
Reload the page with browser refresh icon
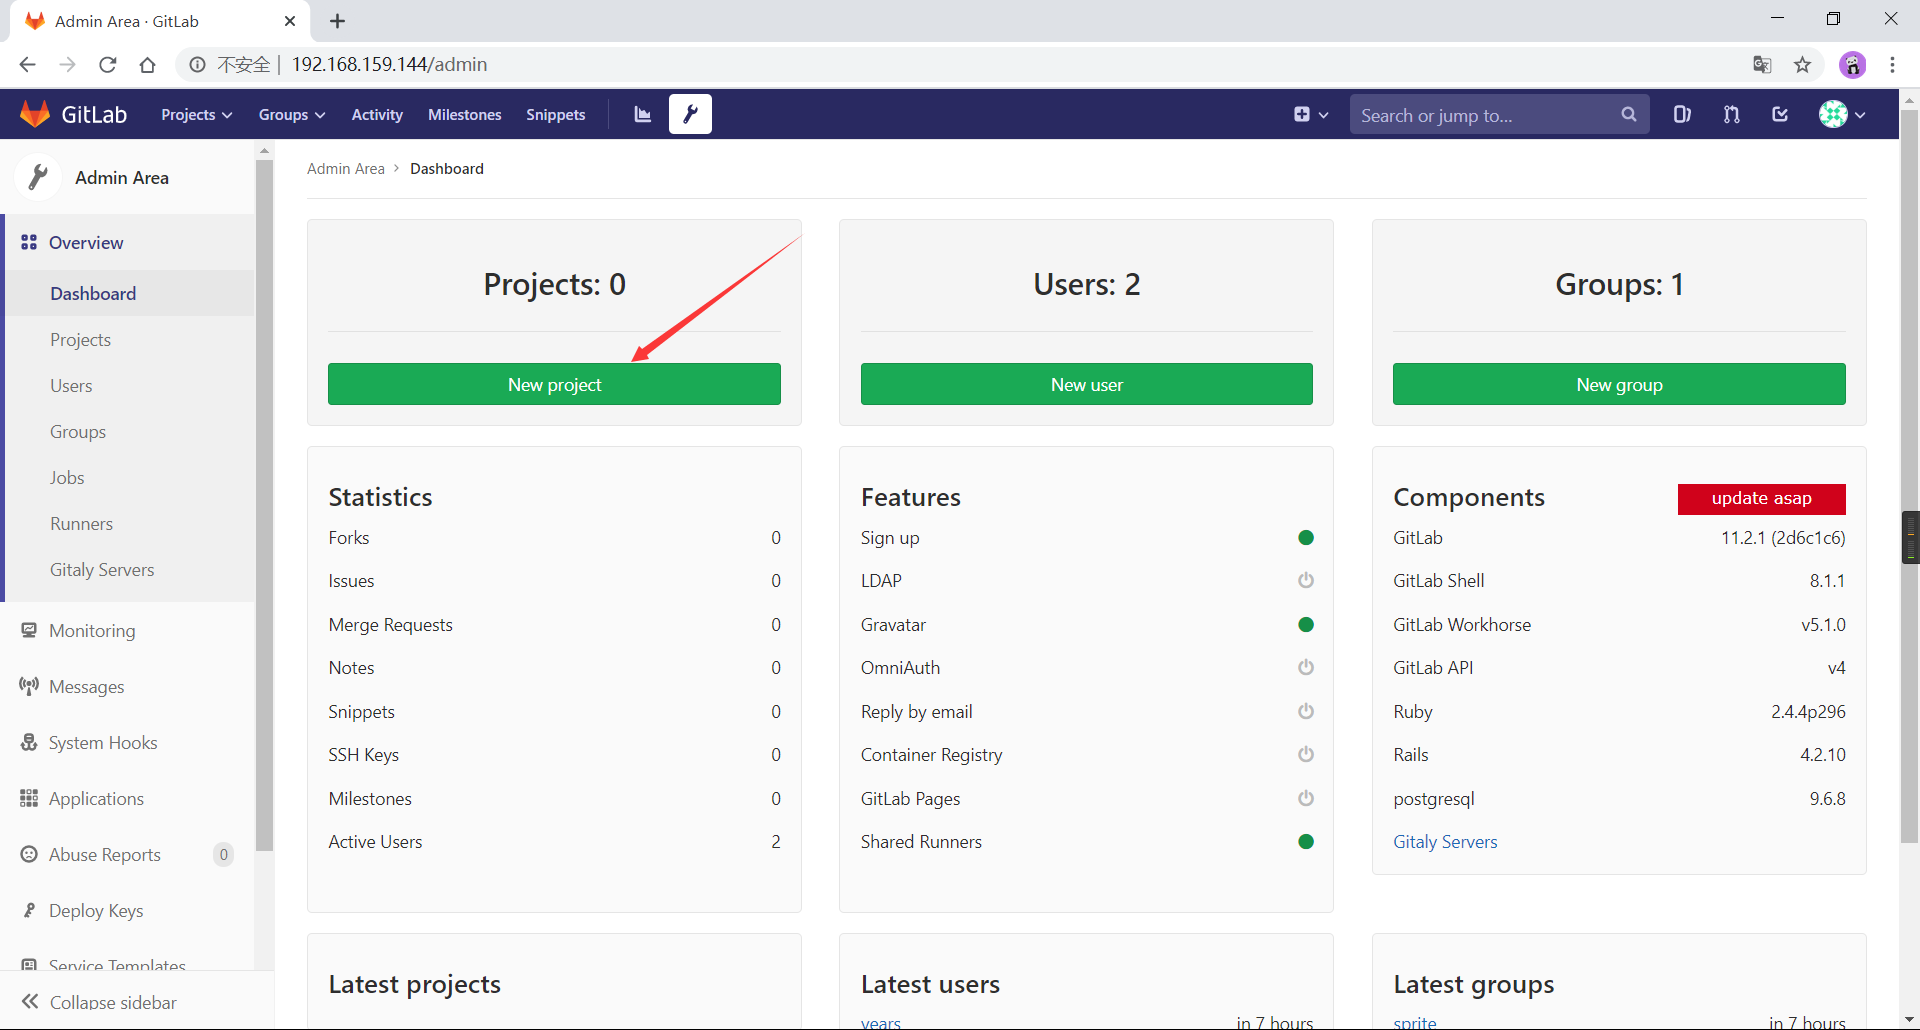tap(107, 65)
